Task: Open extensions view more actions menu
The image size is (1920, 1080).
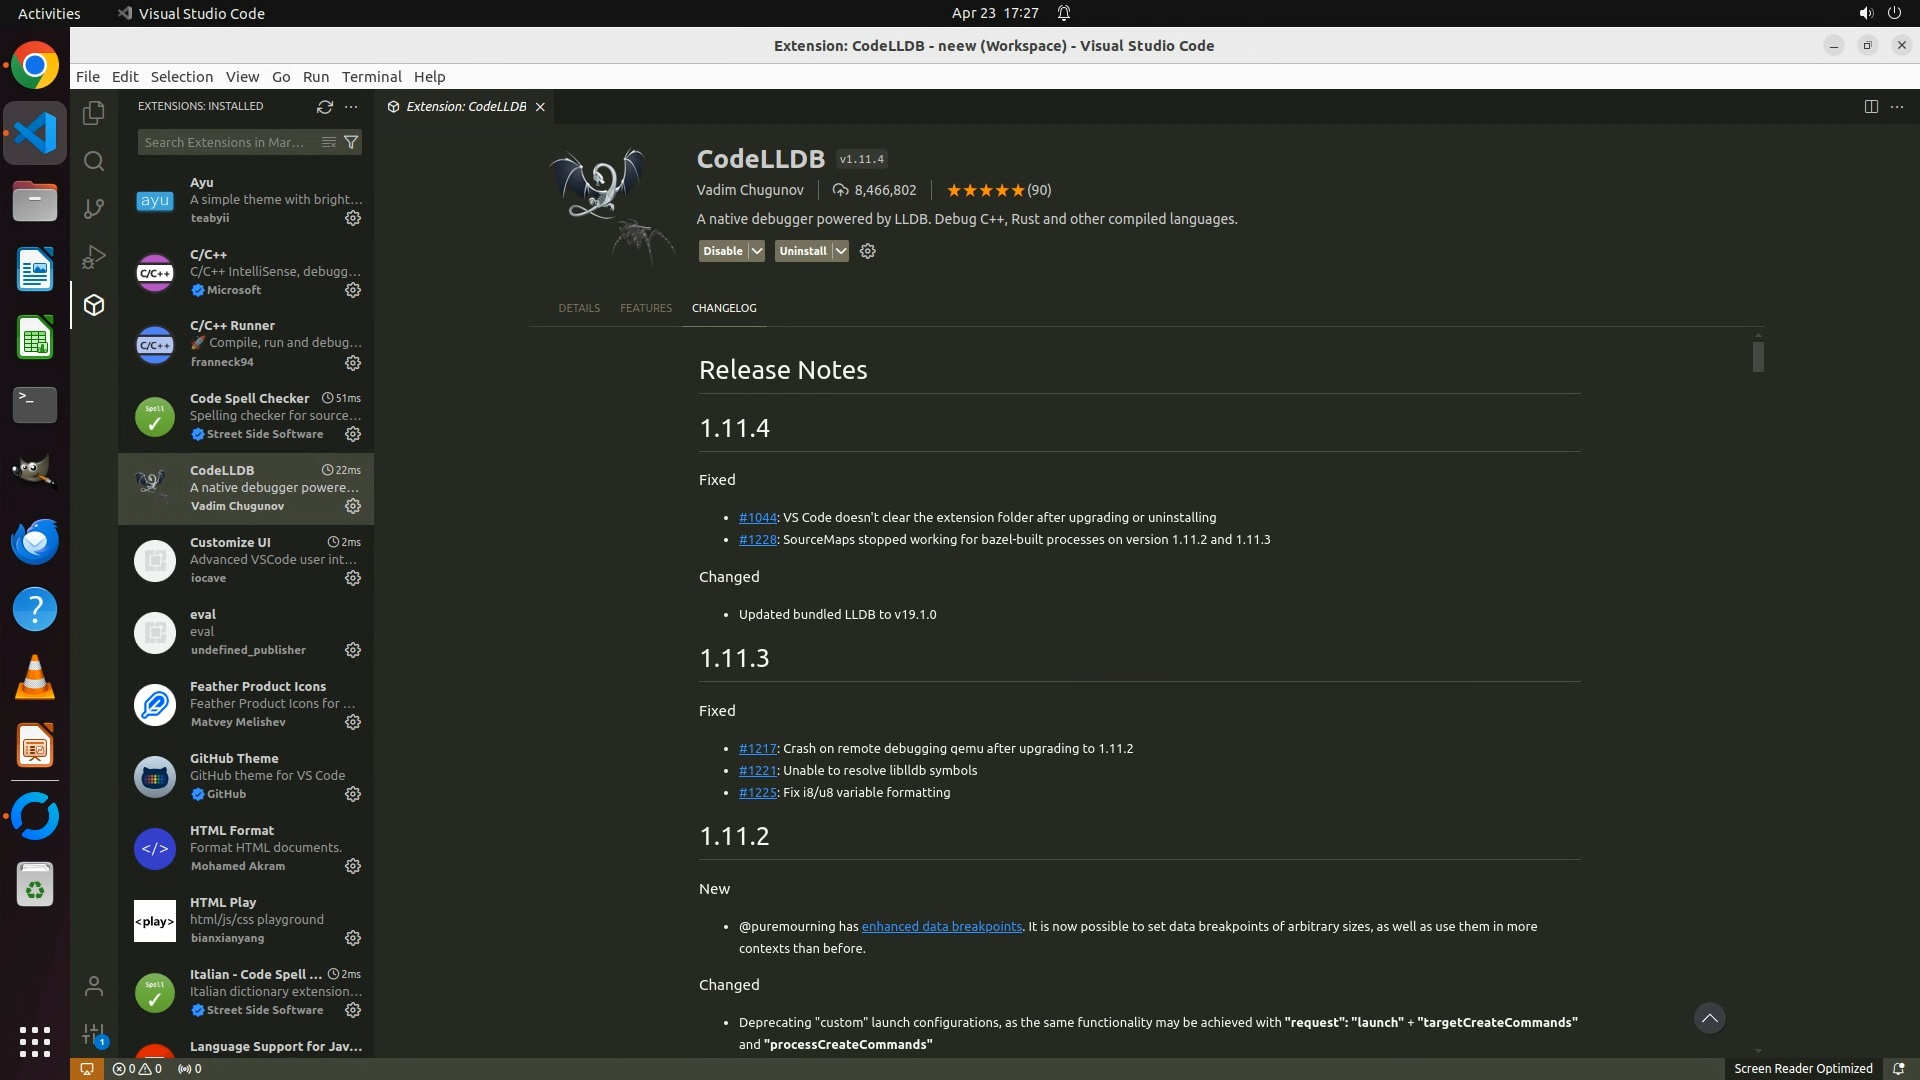Action: (x=351, y=106)
